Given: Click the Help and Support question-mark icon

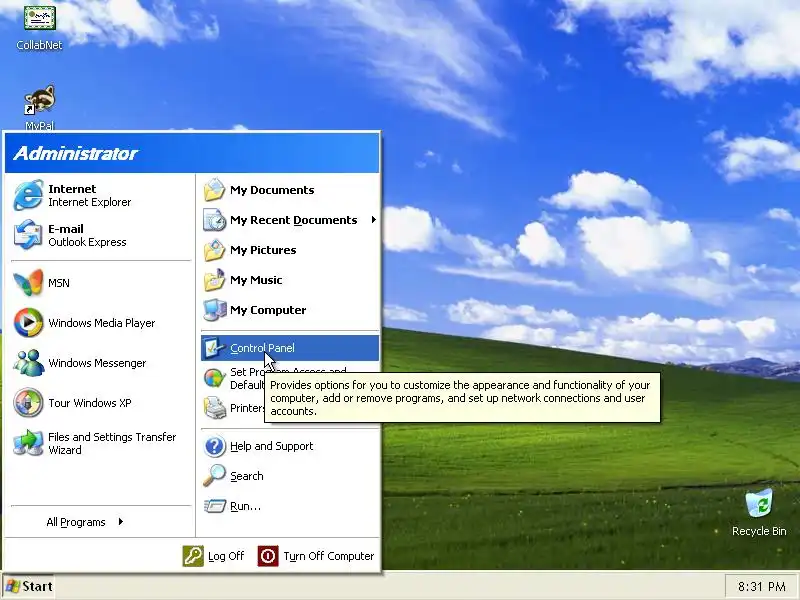Looking at the screenshot, I should 214,446.
